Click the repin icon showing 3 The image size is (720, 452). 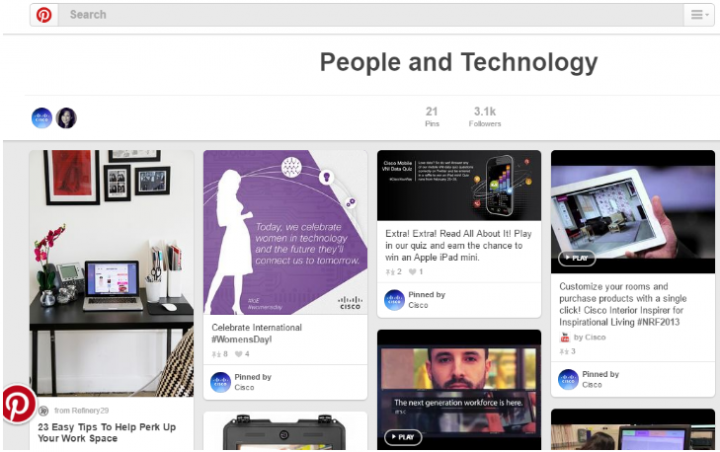point(563,351)
